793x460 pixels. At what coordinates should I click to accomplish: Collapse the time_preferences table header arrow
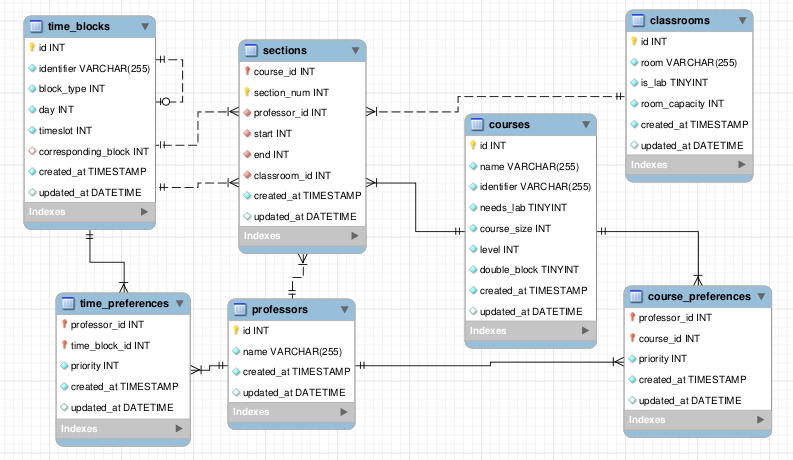pyautogui.click(x=180, y=303)
